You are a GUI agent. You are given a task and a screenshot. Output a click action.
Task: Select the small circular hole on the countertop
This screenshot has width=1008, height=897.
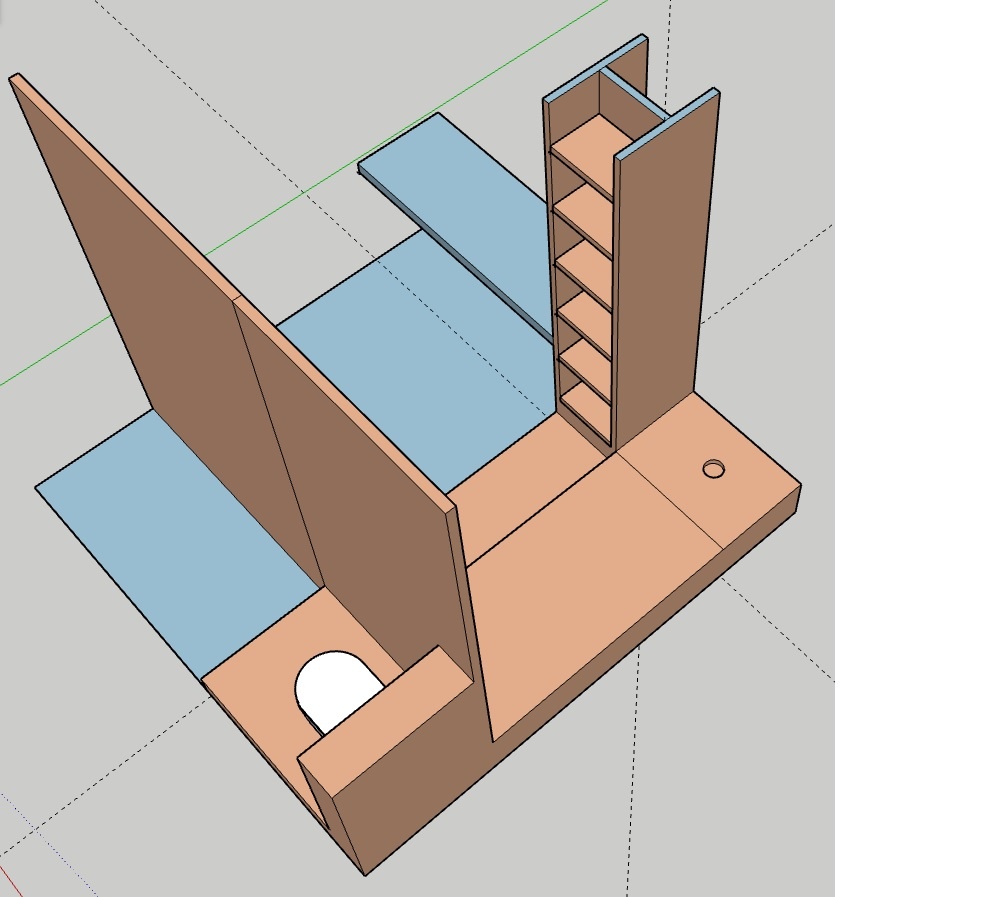(x=713, y=469)
